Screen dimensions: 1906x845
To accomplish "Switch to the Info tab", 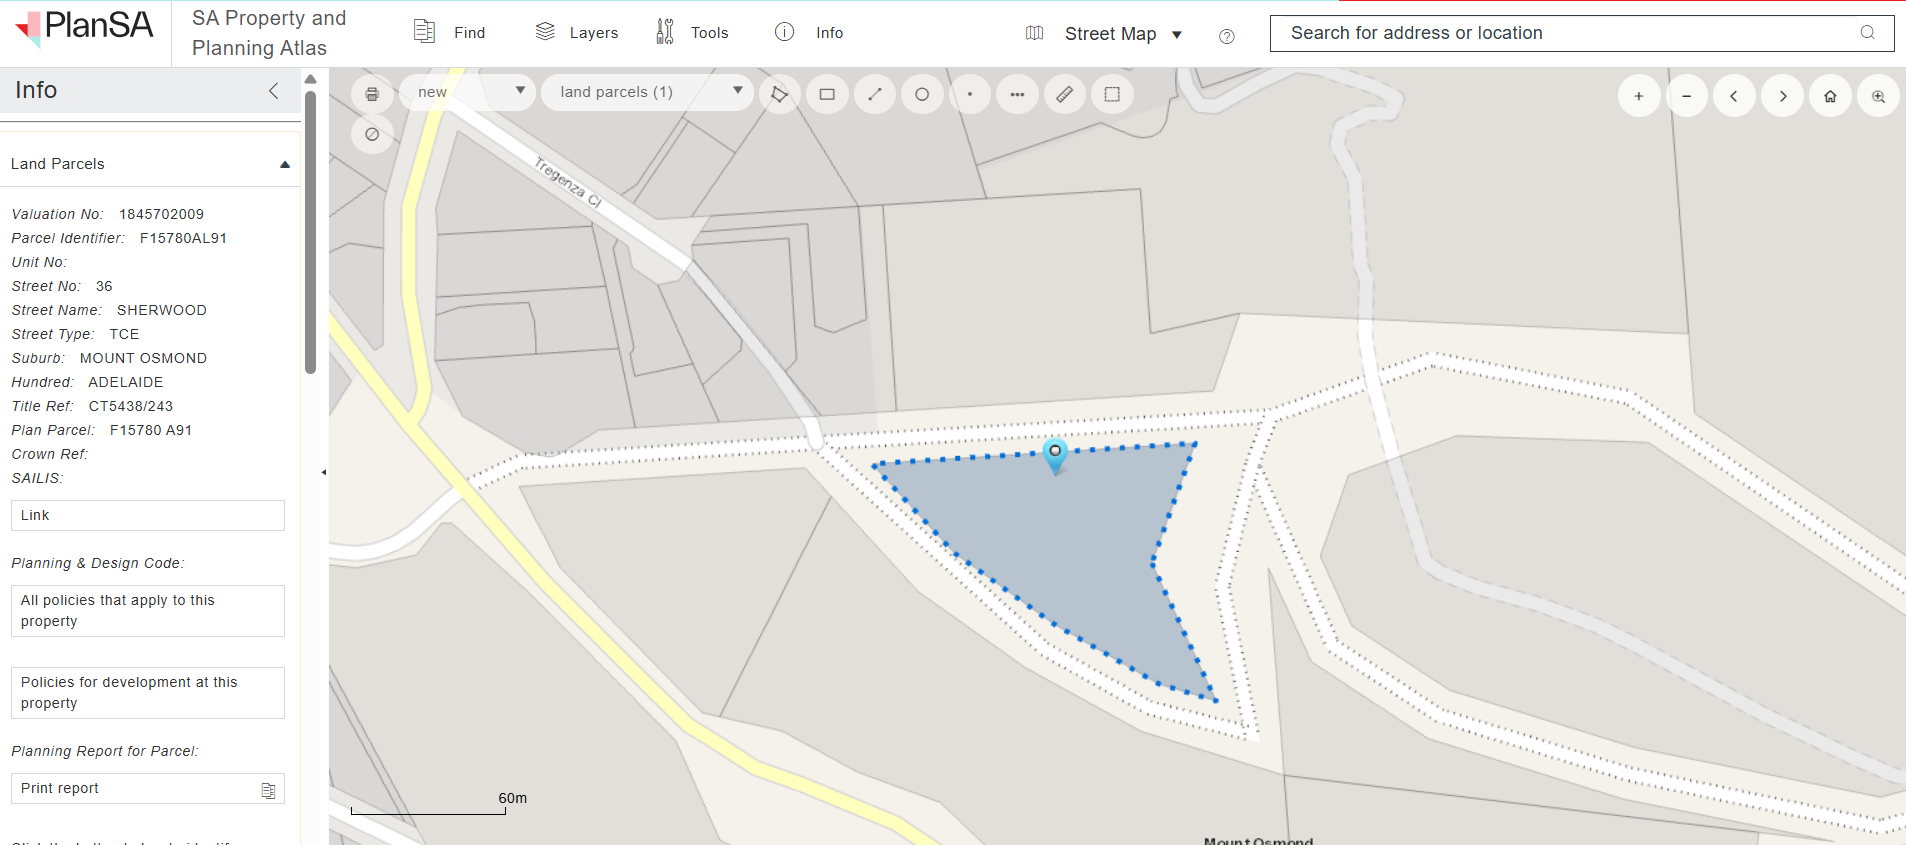I will [x=808, y=32].
